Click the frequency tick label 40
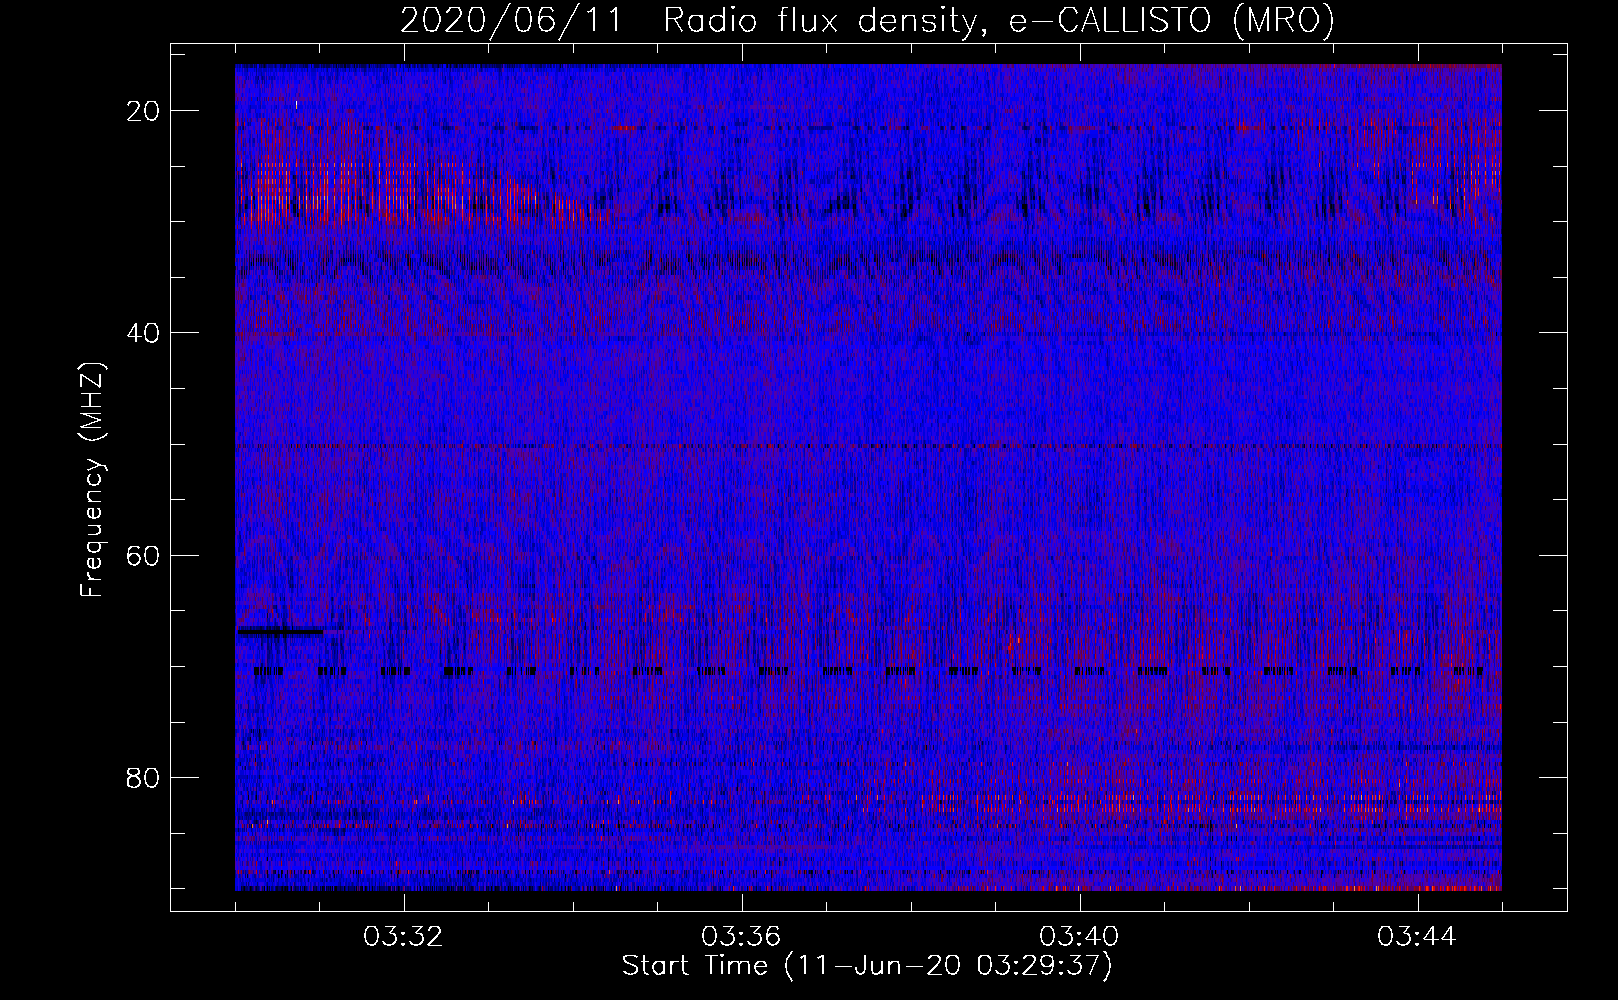This screenshot has width=1618, height=1000. coord(144,333)
